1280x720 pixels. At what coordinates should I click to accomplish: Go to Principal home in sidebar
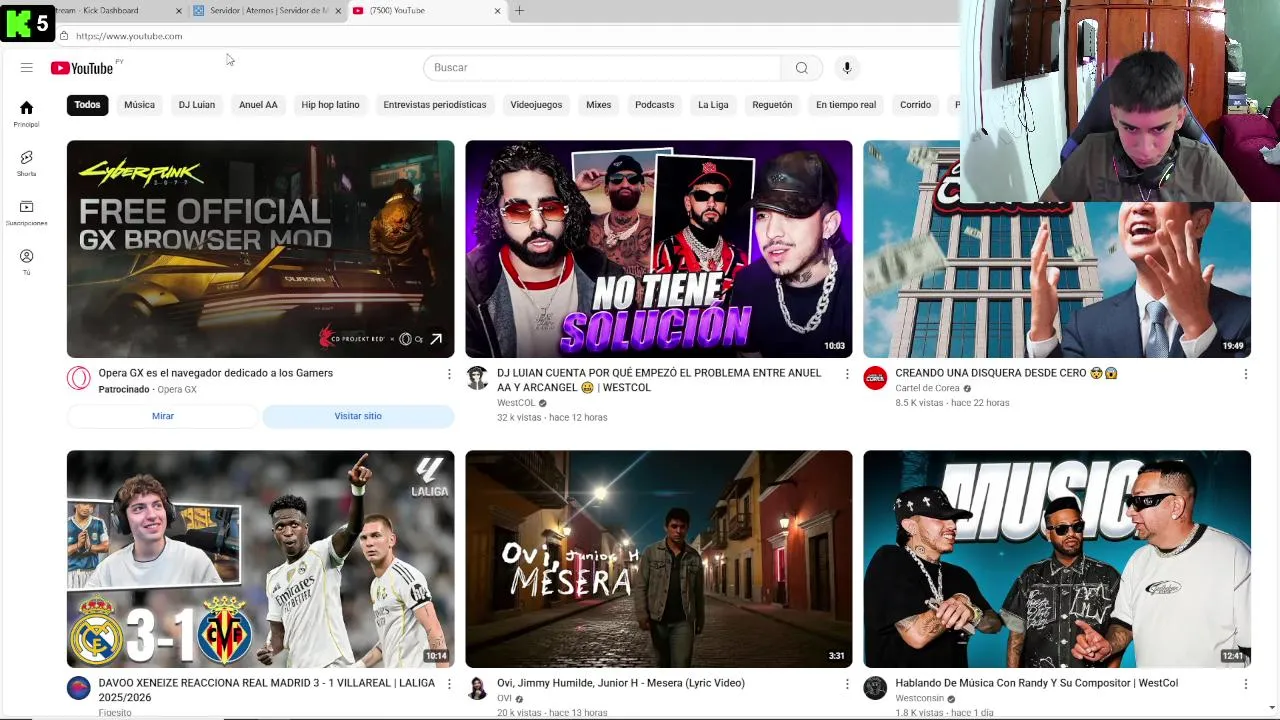click(27, 114)
